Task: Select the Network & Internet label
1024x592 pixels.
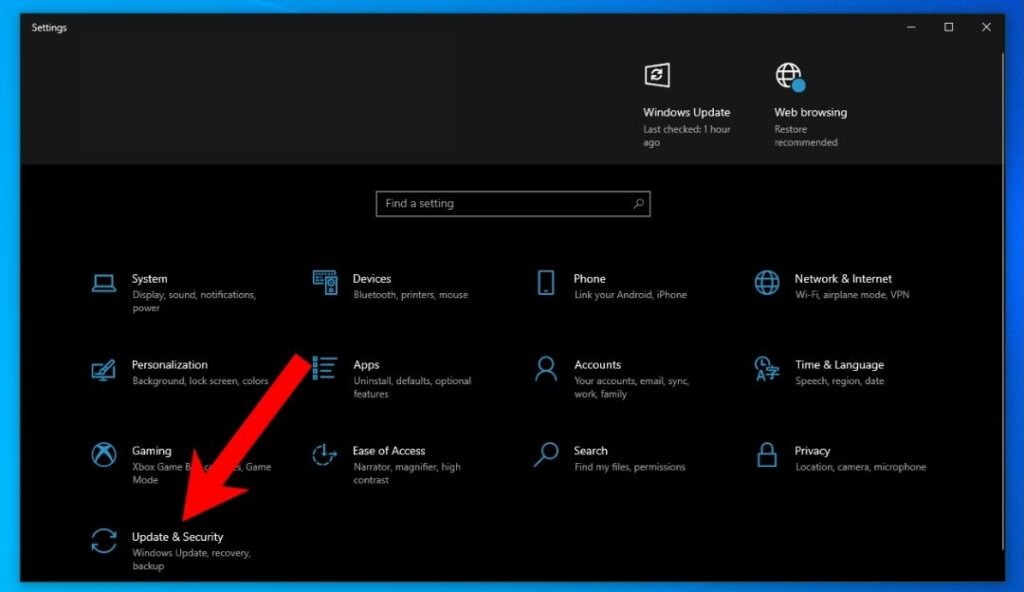Action: click(x=843, y=279)
